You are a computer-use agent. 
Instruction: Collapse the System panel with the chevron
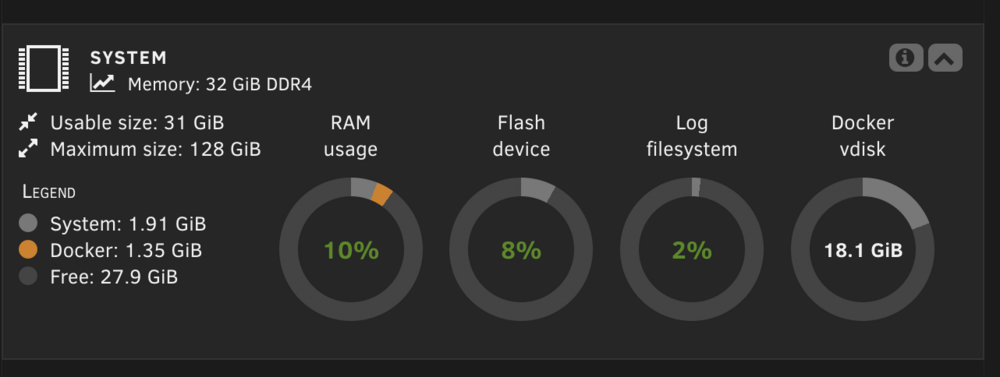945,58
